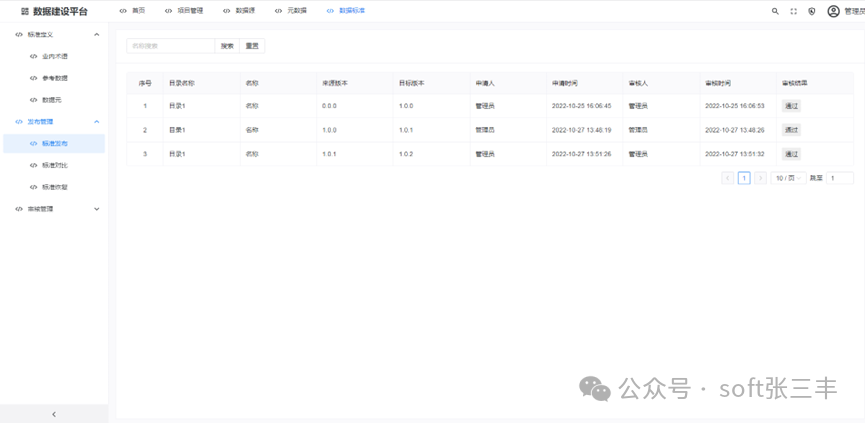Click 目录1 in row 3
Screen dimensions: 865x423
click(177, 154)
